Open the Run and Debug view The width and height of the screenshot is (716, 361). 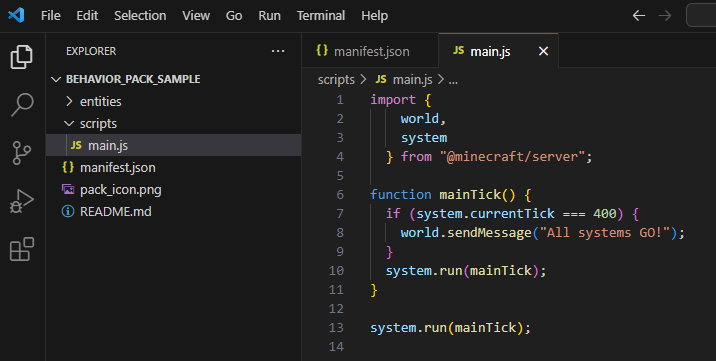coord(22,201)
